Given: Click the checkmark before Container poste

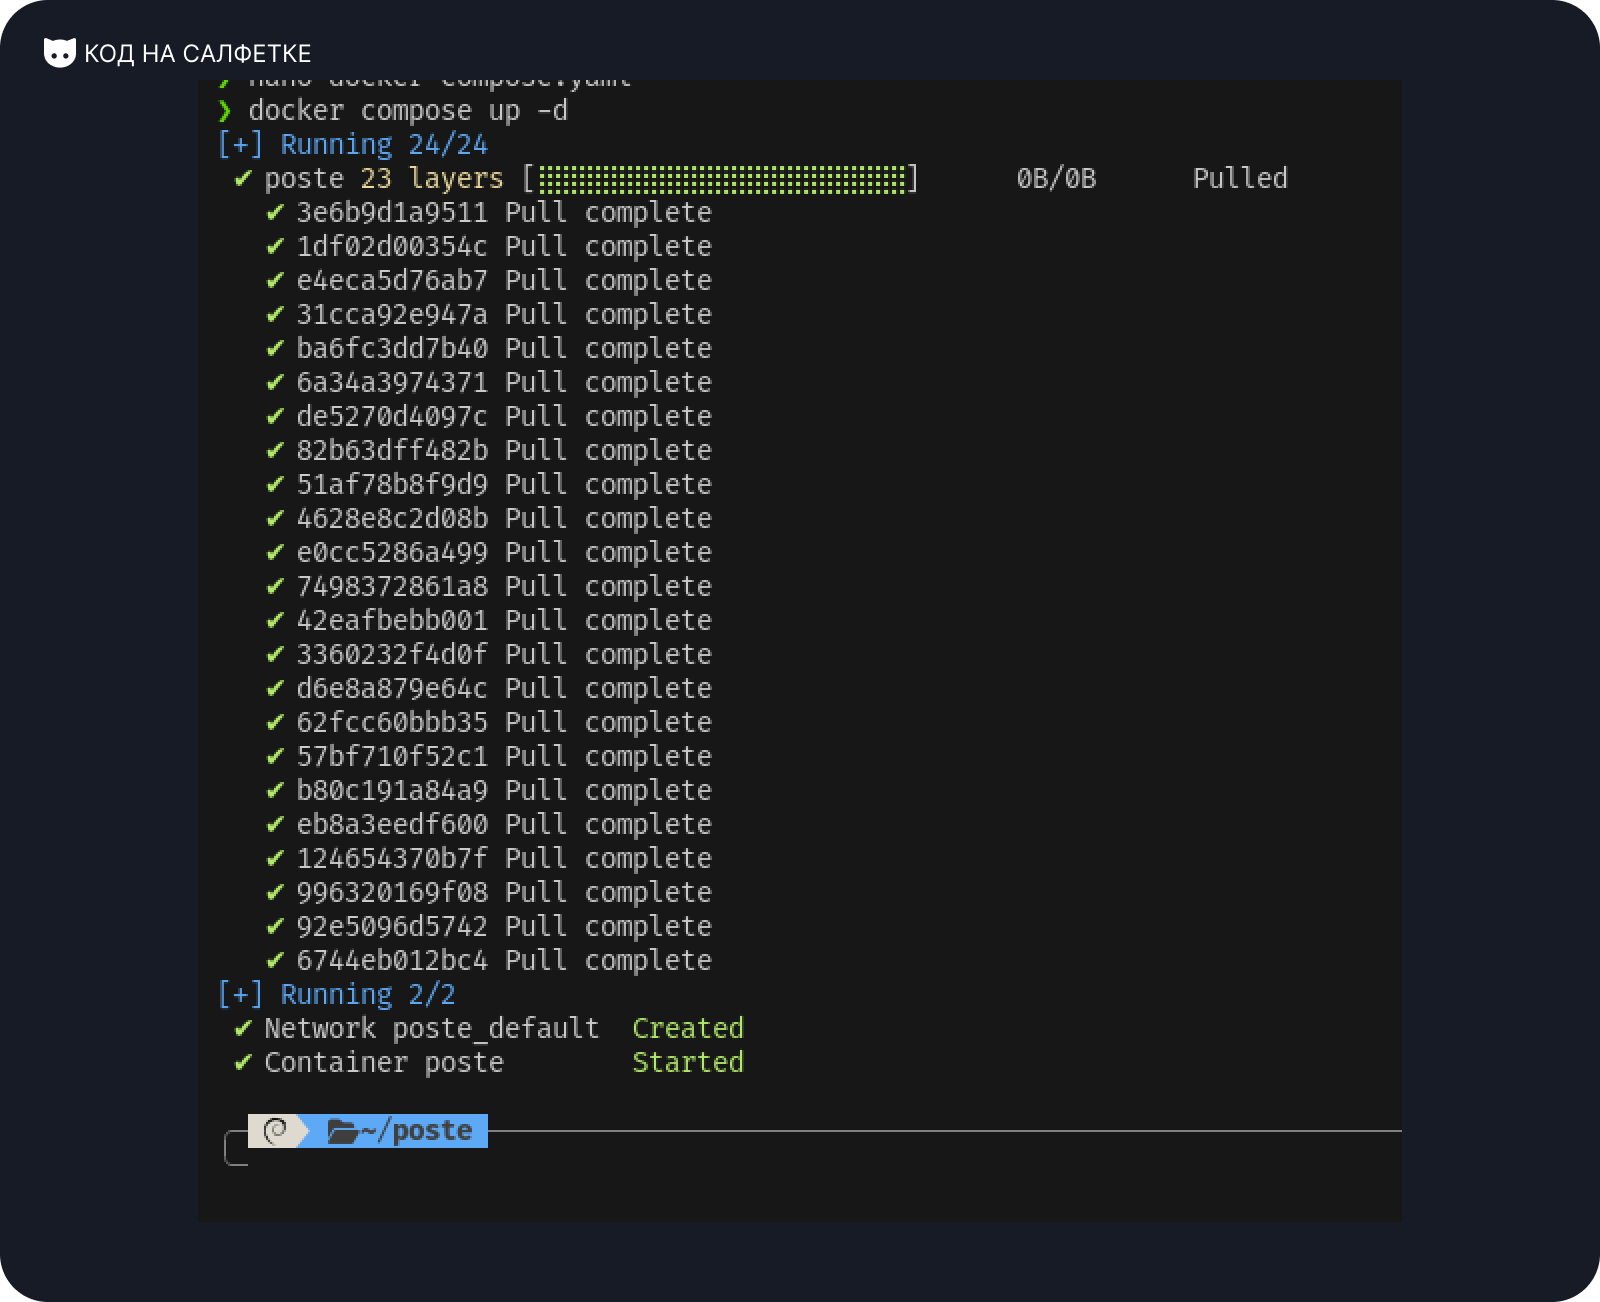Looking at the screenshot, I should click(243, 1062).
